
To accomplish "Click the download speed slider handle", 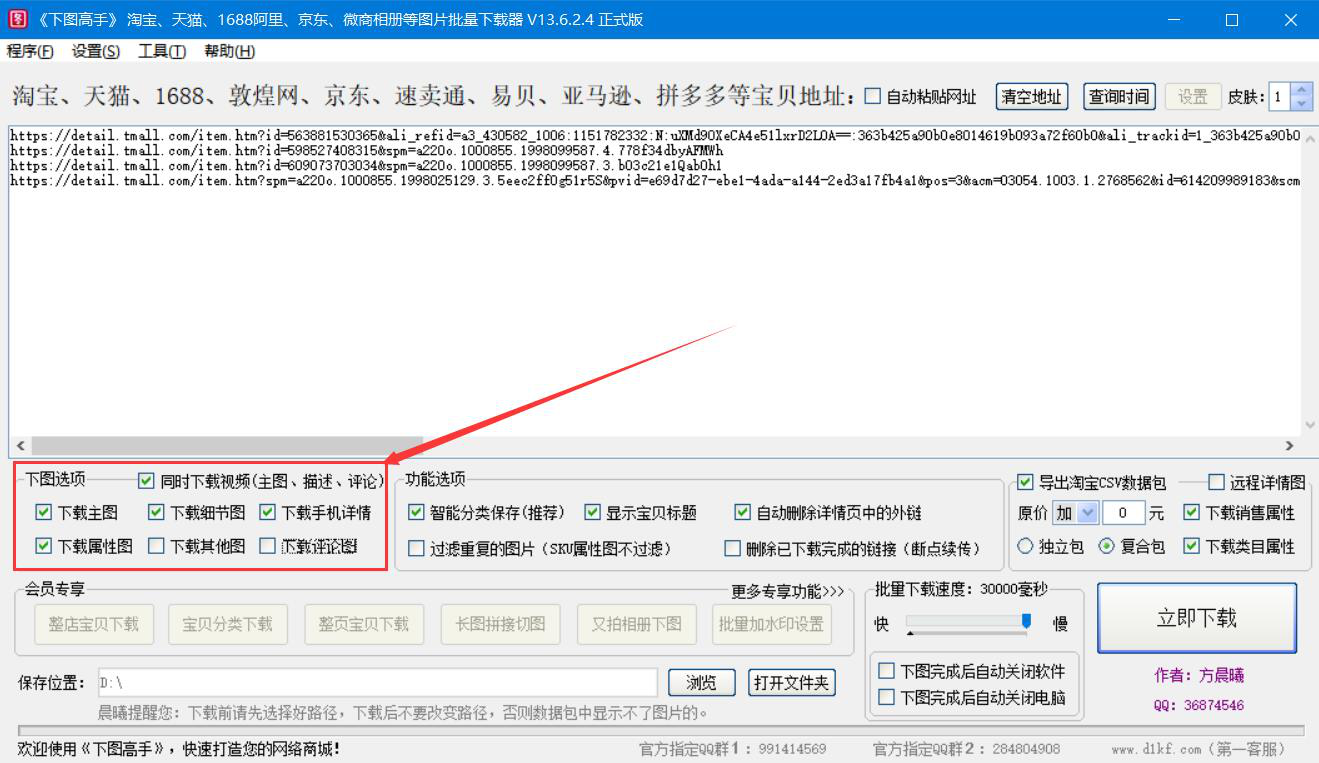I will coord(1026,622).
